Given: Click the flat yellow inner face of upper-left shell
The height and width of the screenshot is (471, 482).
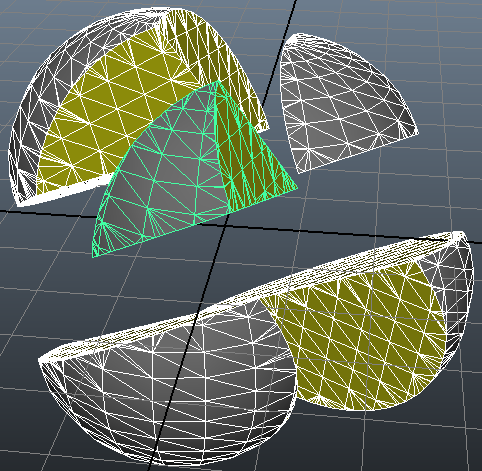Looking at the screenshot, I should 110,110.
